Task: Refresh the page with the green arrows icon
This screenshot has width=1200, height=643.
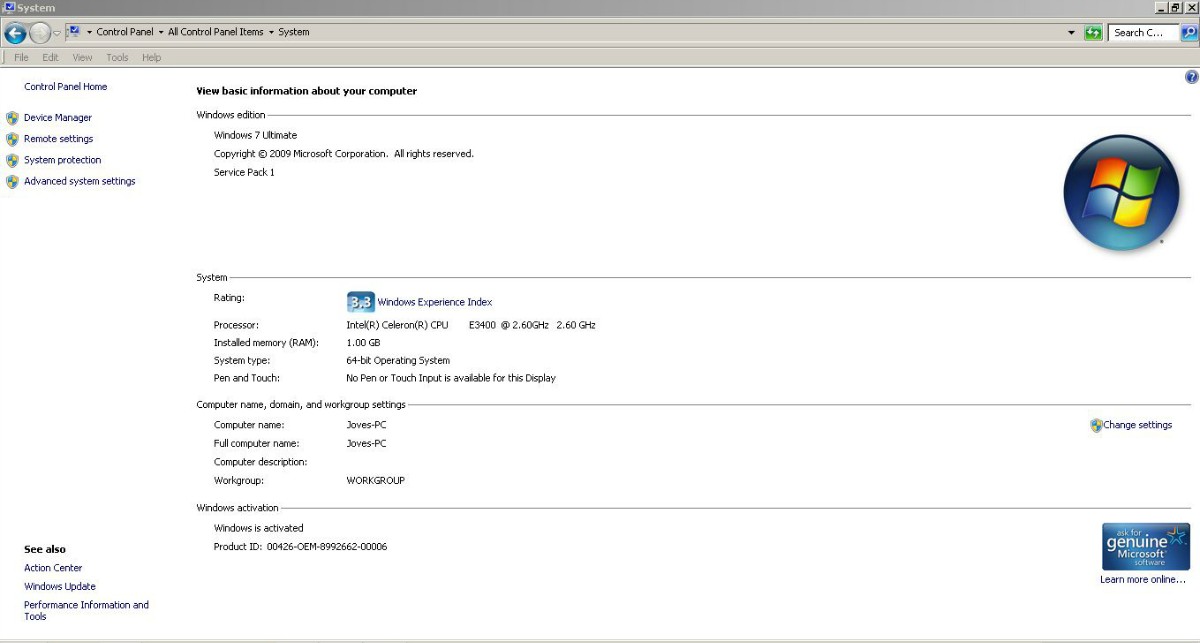Action: point(1093,33)
